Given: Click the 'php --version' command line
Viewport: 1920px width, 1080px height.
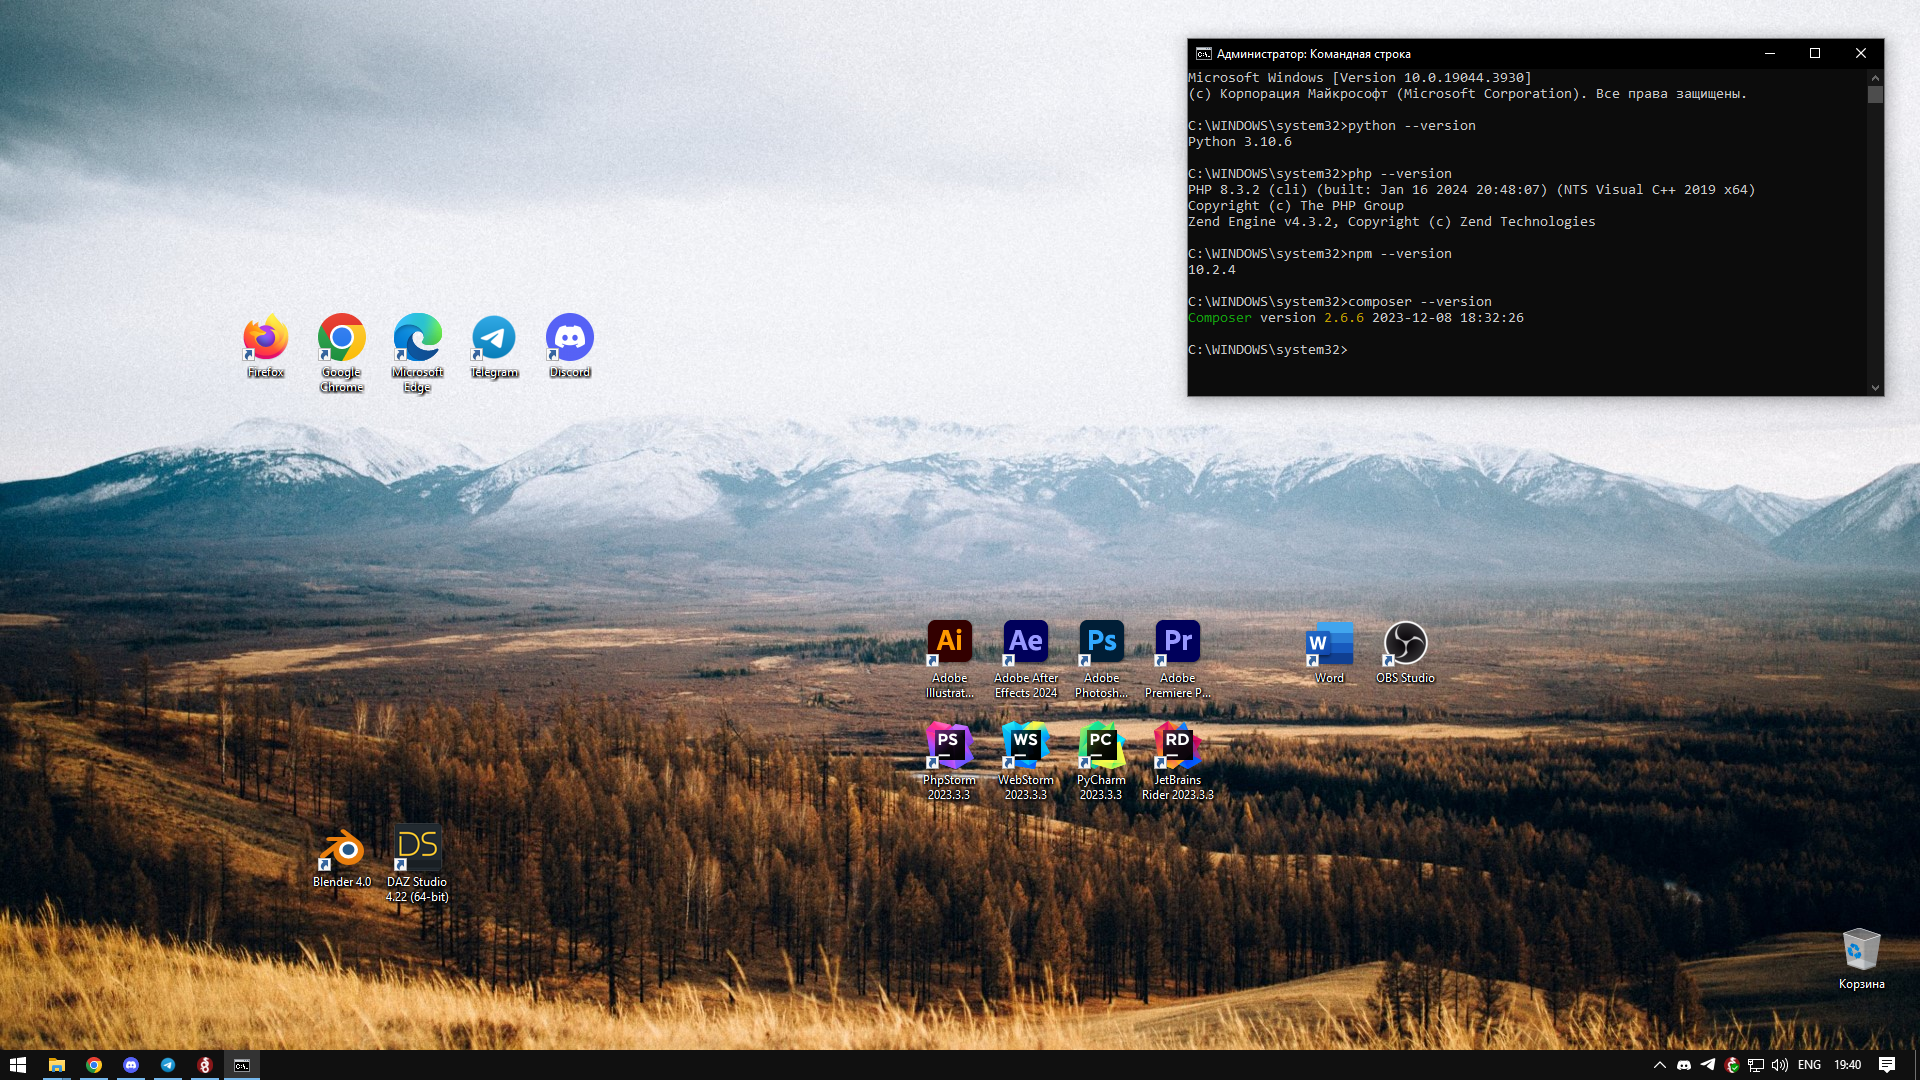Looking at the screenshot, I should pos(1320,174).
